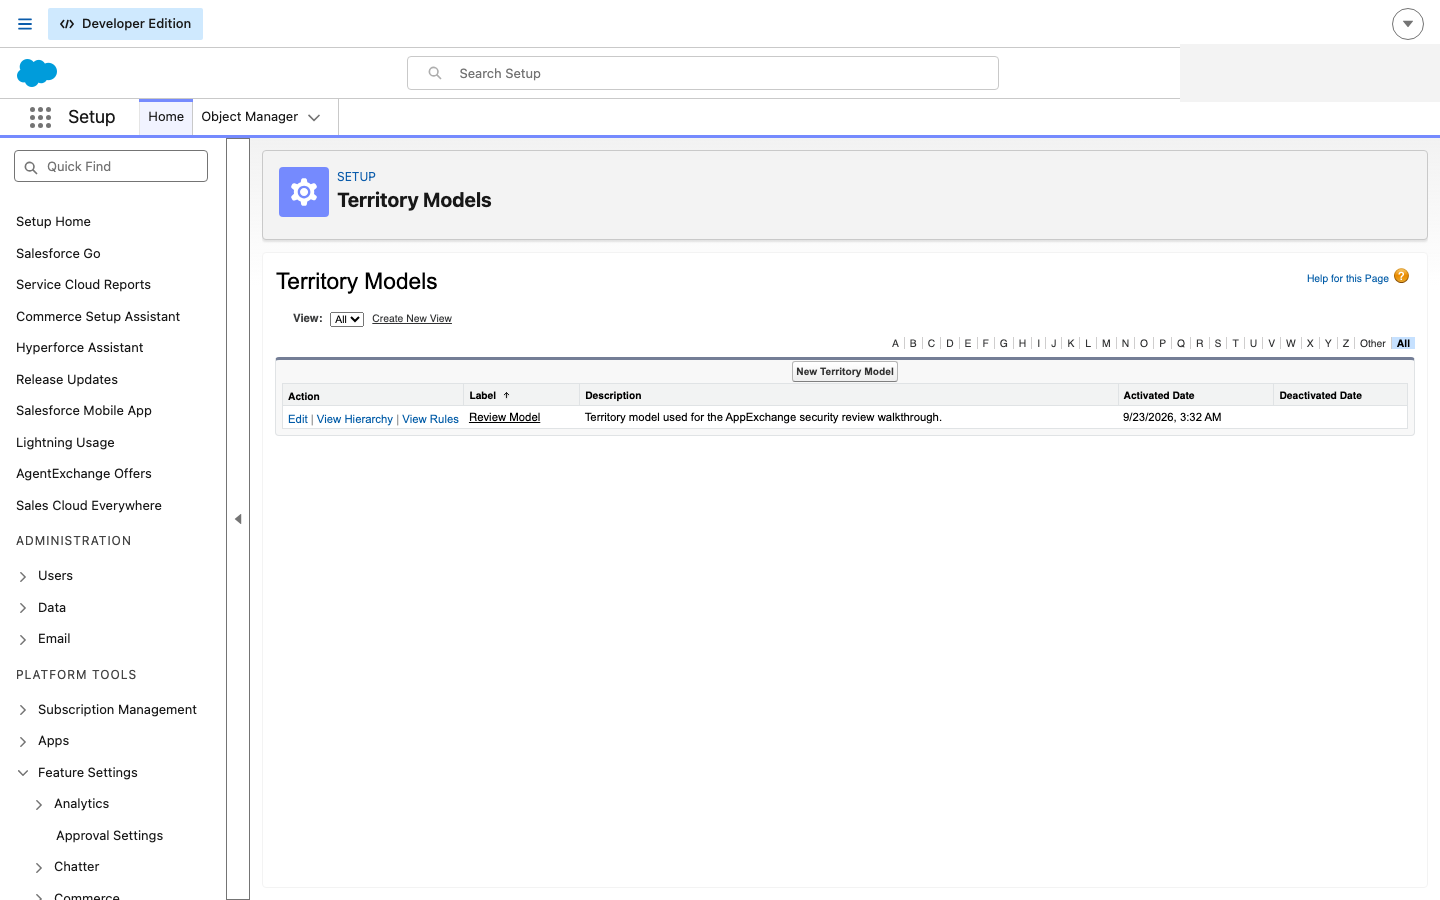Open the hamburger menu at top left
This screenshot has height=900, width=1440.
(25, 24)
